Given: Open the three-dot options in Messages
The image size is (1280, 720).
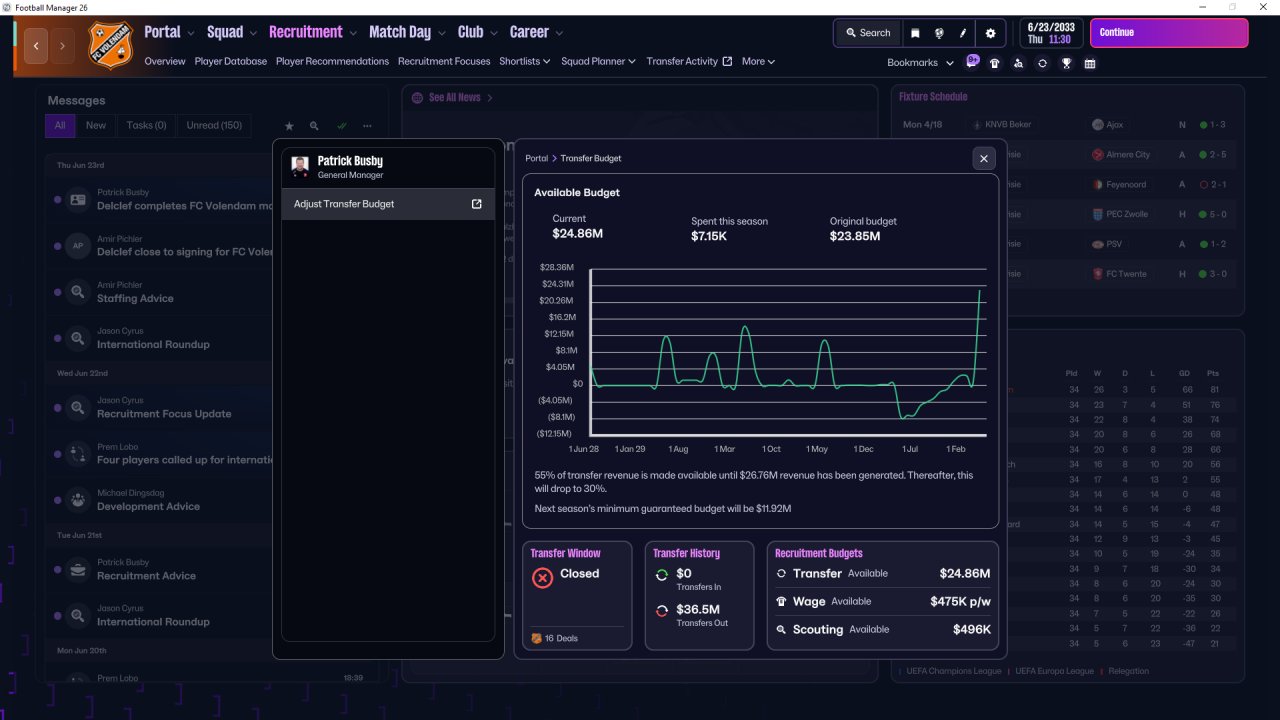Looking at the screenshot, I should pyautogui.click(x=367, y=126).
